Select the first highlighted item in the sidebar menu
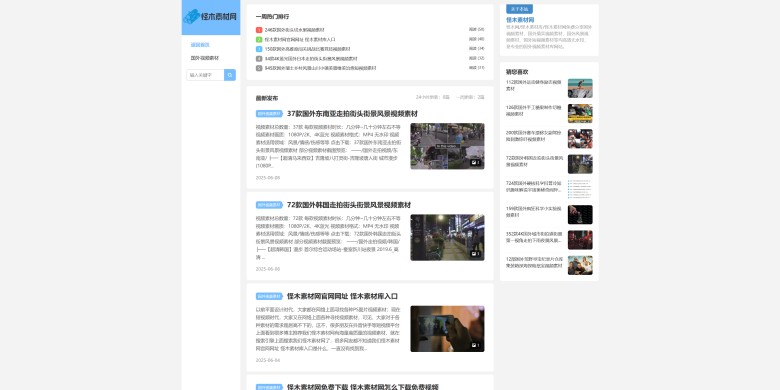The width and height of the screenshot is (780, 390). 200,45
